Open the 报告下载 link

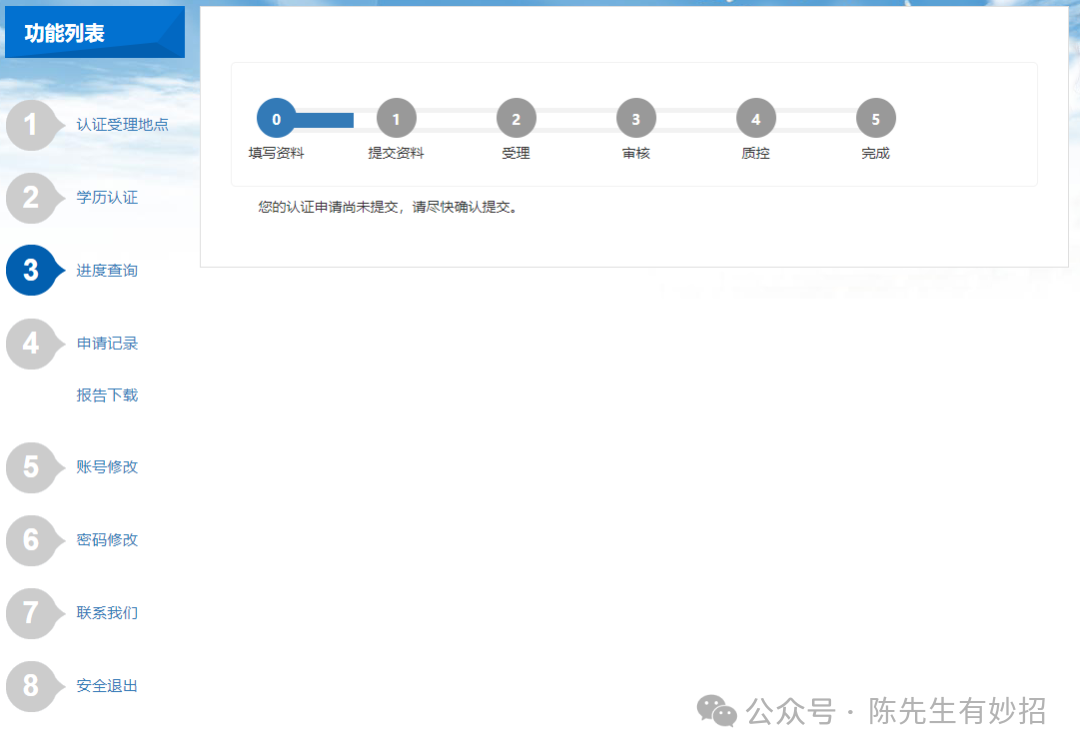tap(107, 394)
